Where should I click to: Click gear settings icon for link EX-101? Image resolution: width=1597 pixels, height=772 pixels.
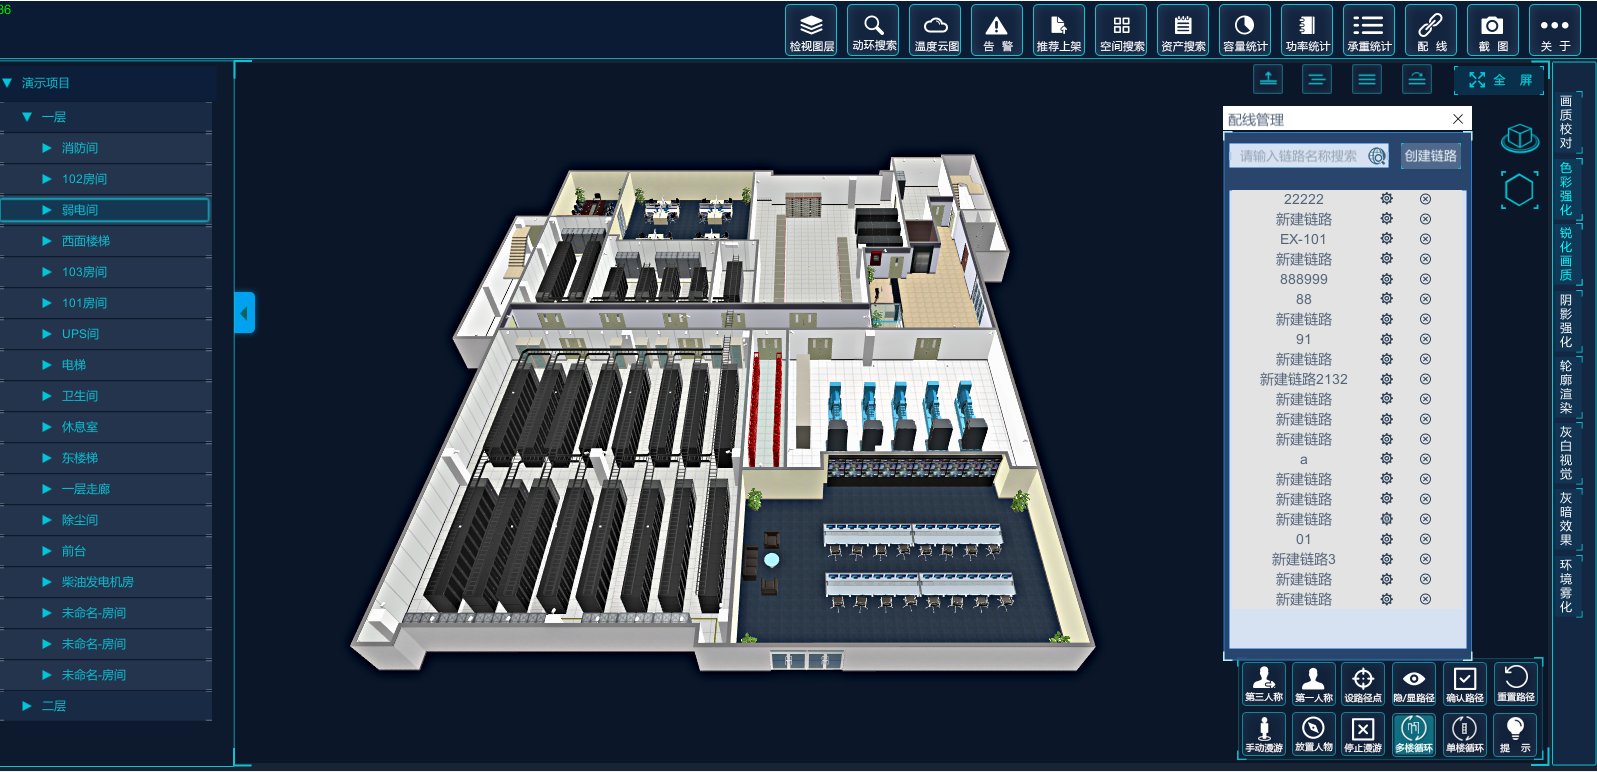tap(1386, 239)
